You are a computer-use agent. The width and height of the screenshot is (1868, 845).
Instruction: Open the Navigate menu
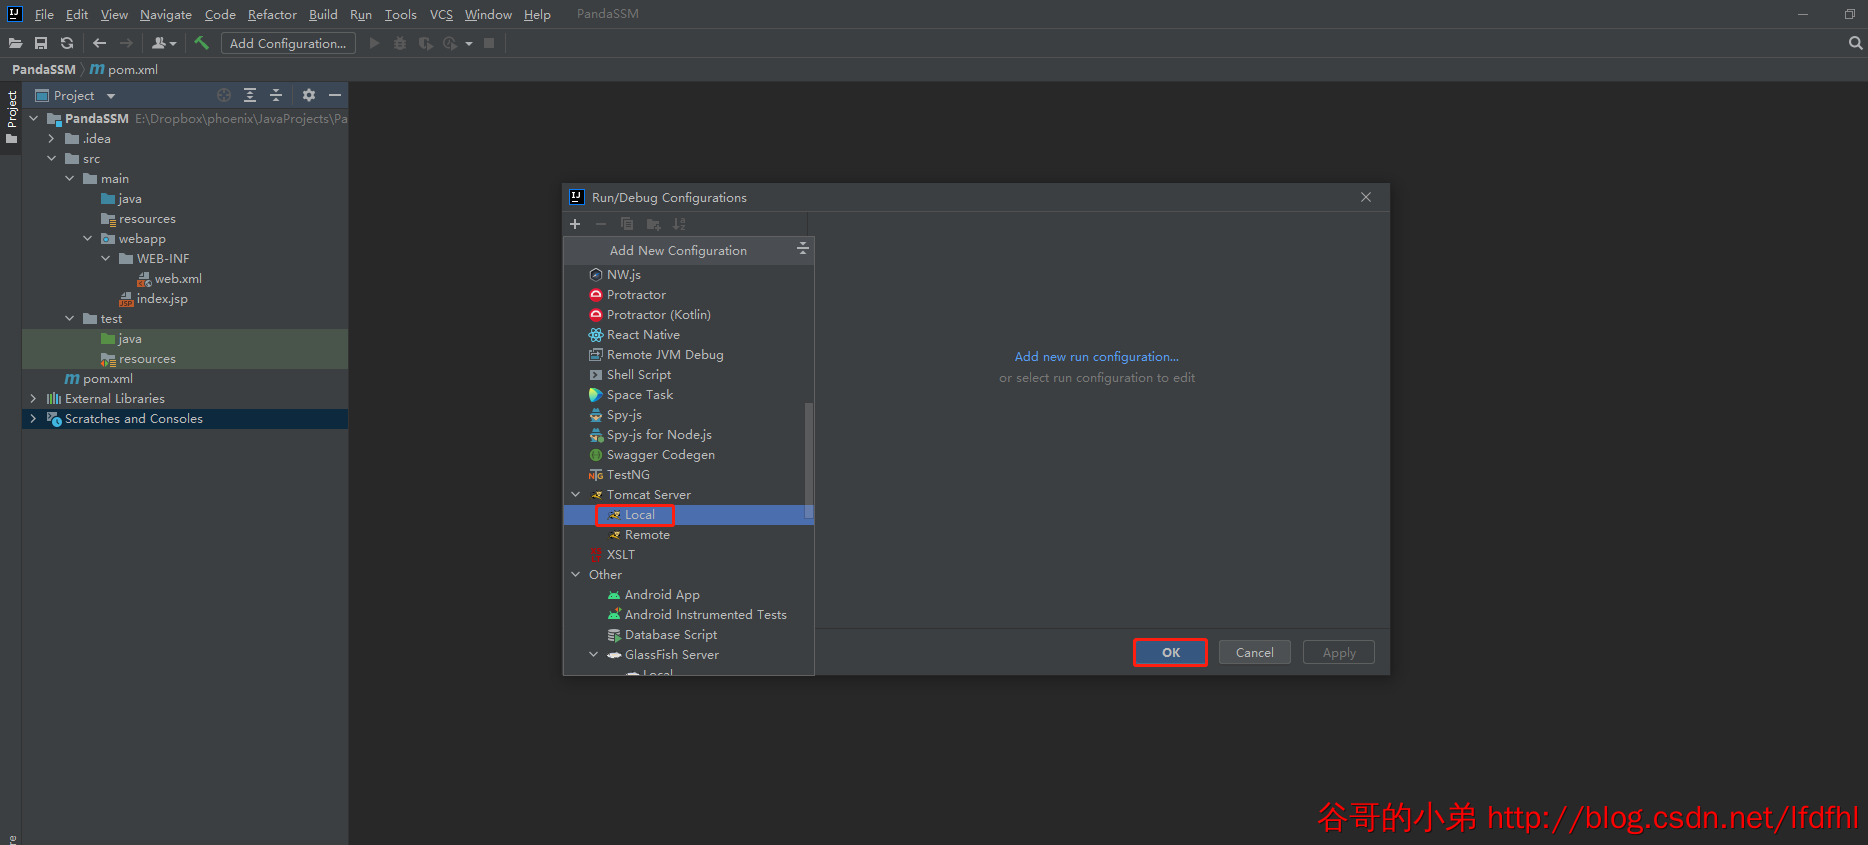[166, 15]
